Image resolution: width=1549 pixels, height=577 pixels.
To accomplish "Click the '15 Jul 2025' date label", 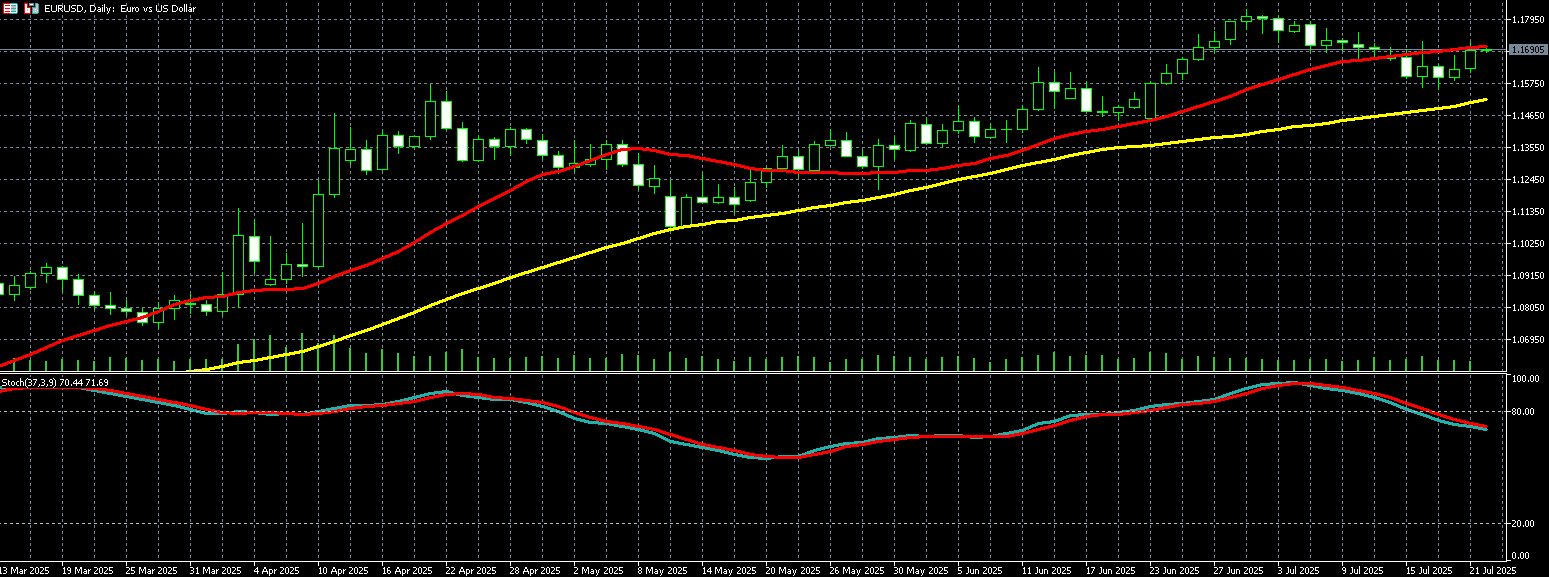I will pos(1430,570).
